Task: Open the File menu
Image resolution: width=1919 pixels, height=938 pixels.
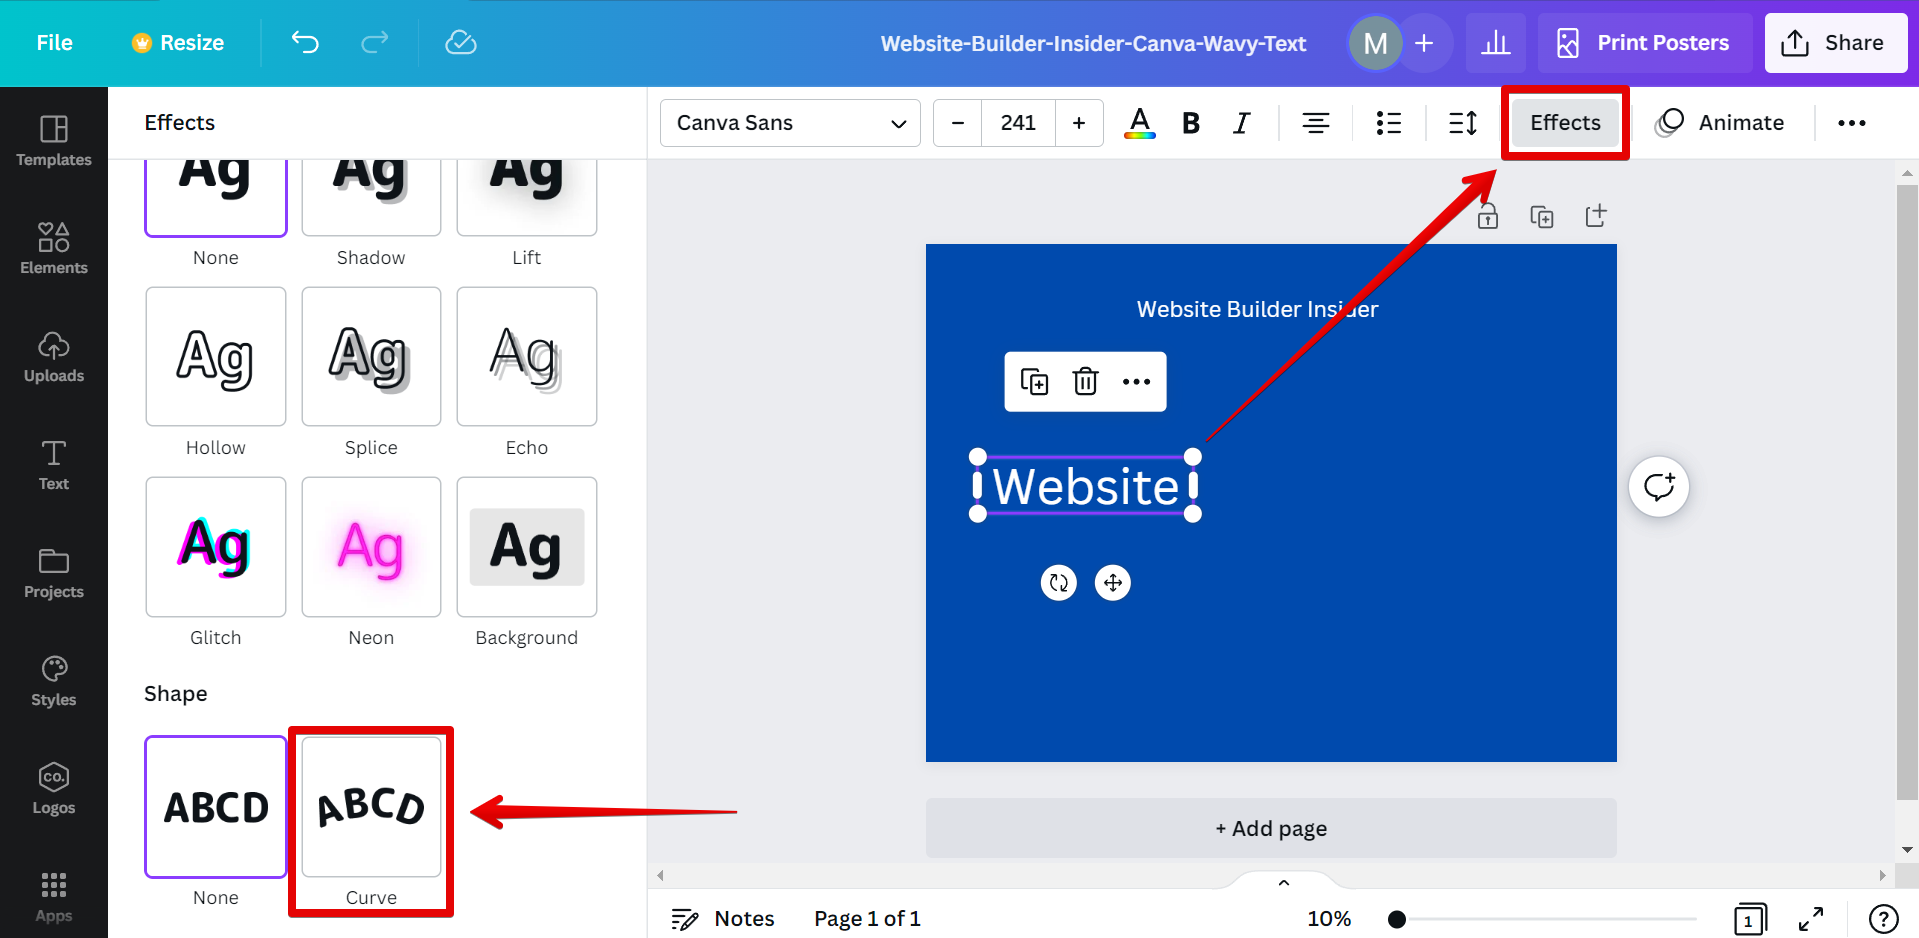Action: 54,42
